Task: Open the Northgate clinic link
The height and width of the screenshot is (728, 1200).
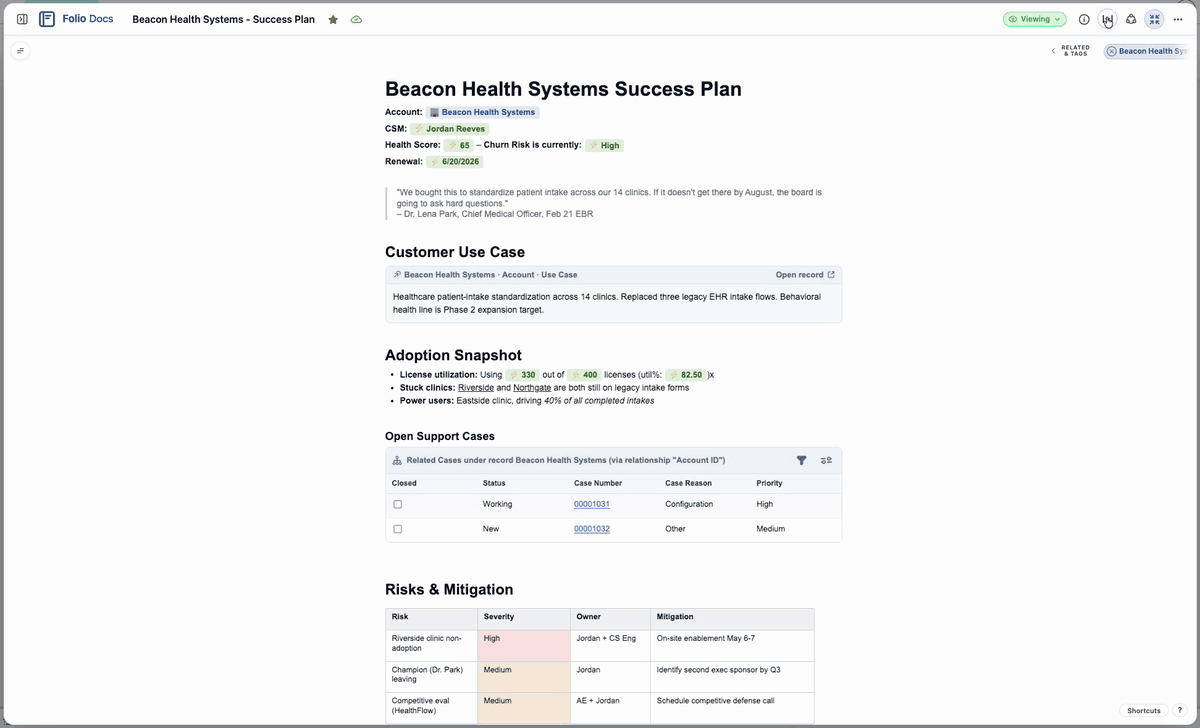Action: [532, 388]
